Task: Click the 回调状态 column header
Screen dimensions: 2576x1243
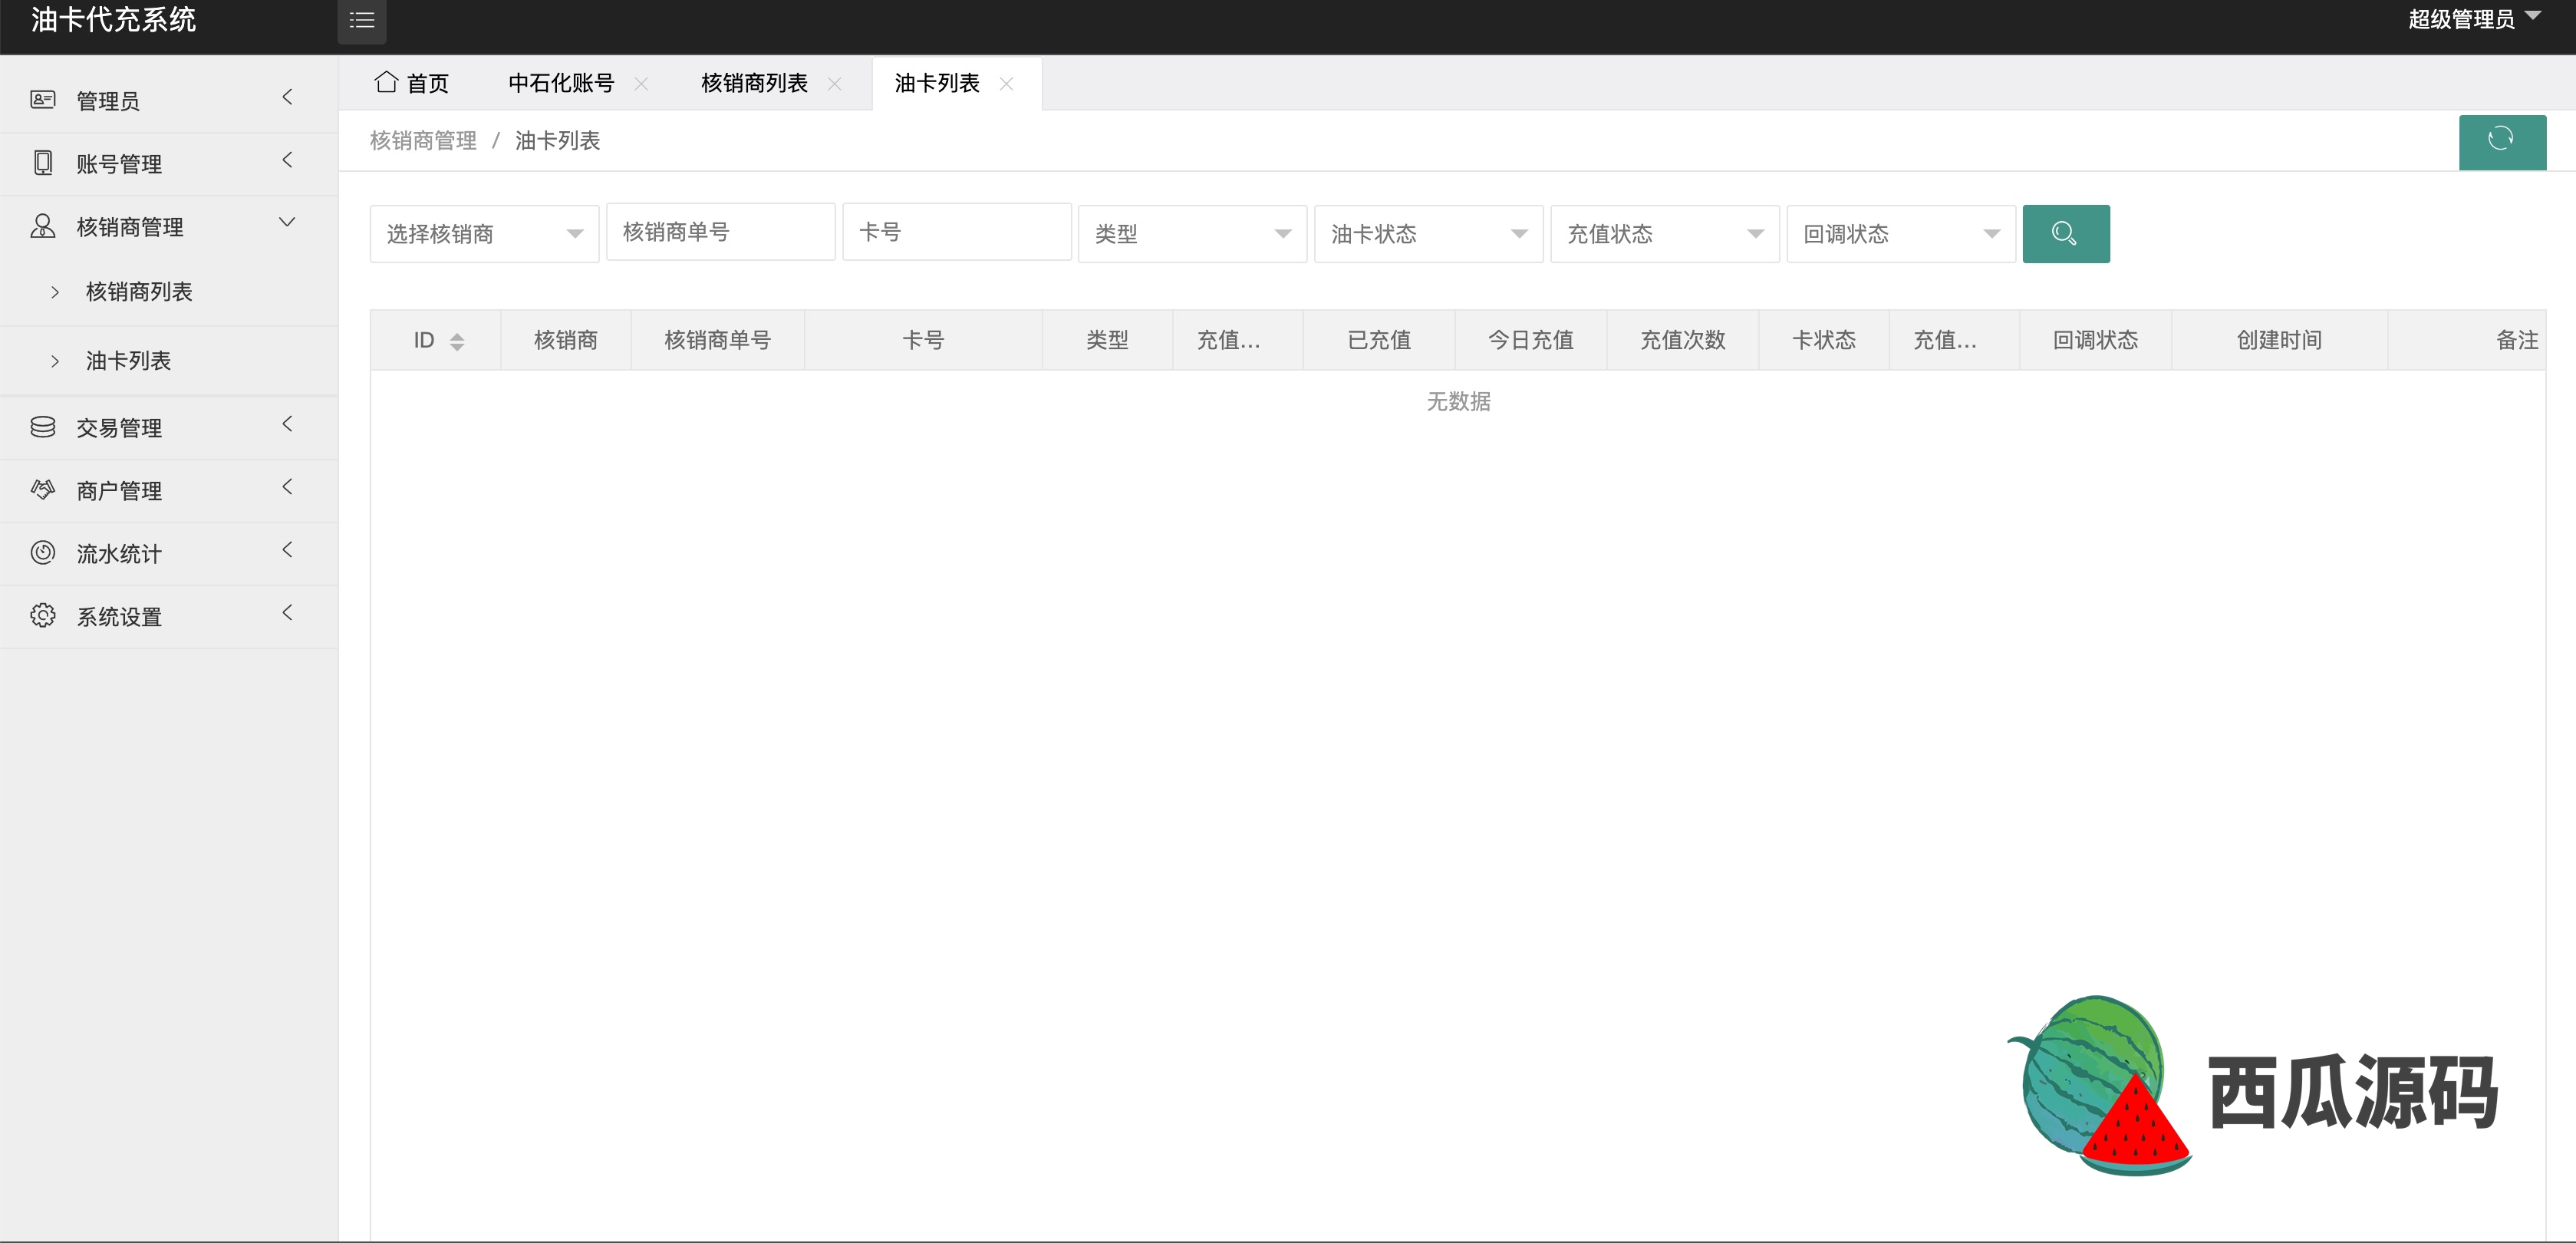Action: pyautogui.click(x=2095, y=340)
